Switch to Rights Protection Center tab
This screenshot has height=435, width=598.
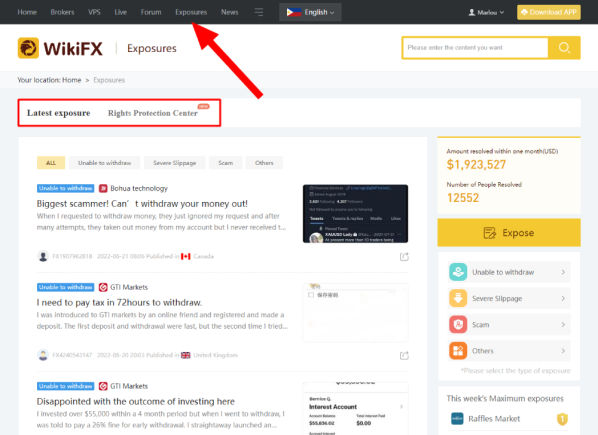153,113
